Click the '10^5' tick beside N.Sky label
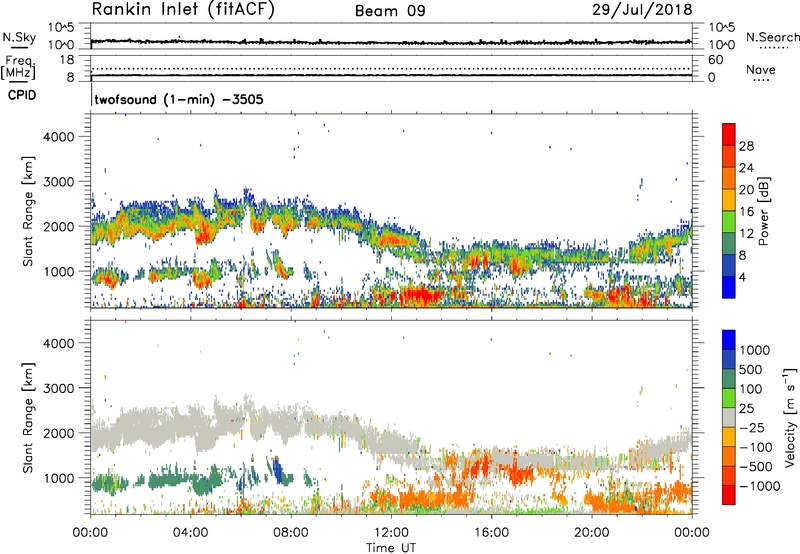 coord(61,28)
